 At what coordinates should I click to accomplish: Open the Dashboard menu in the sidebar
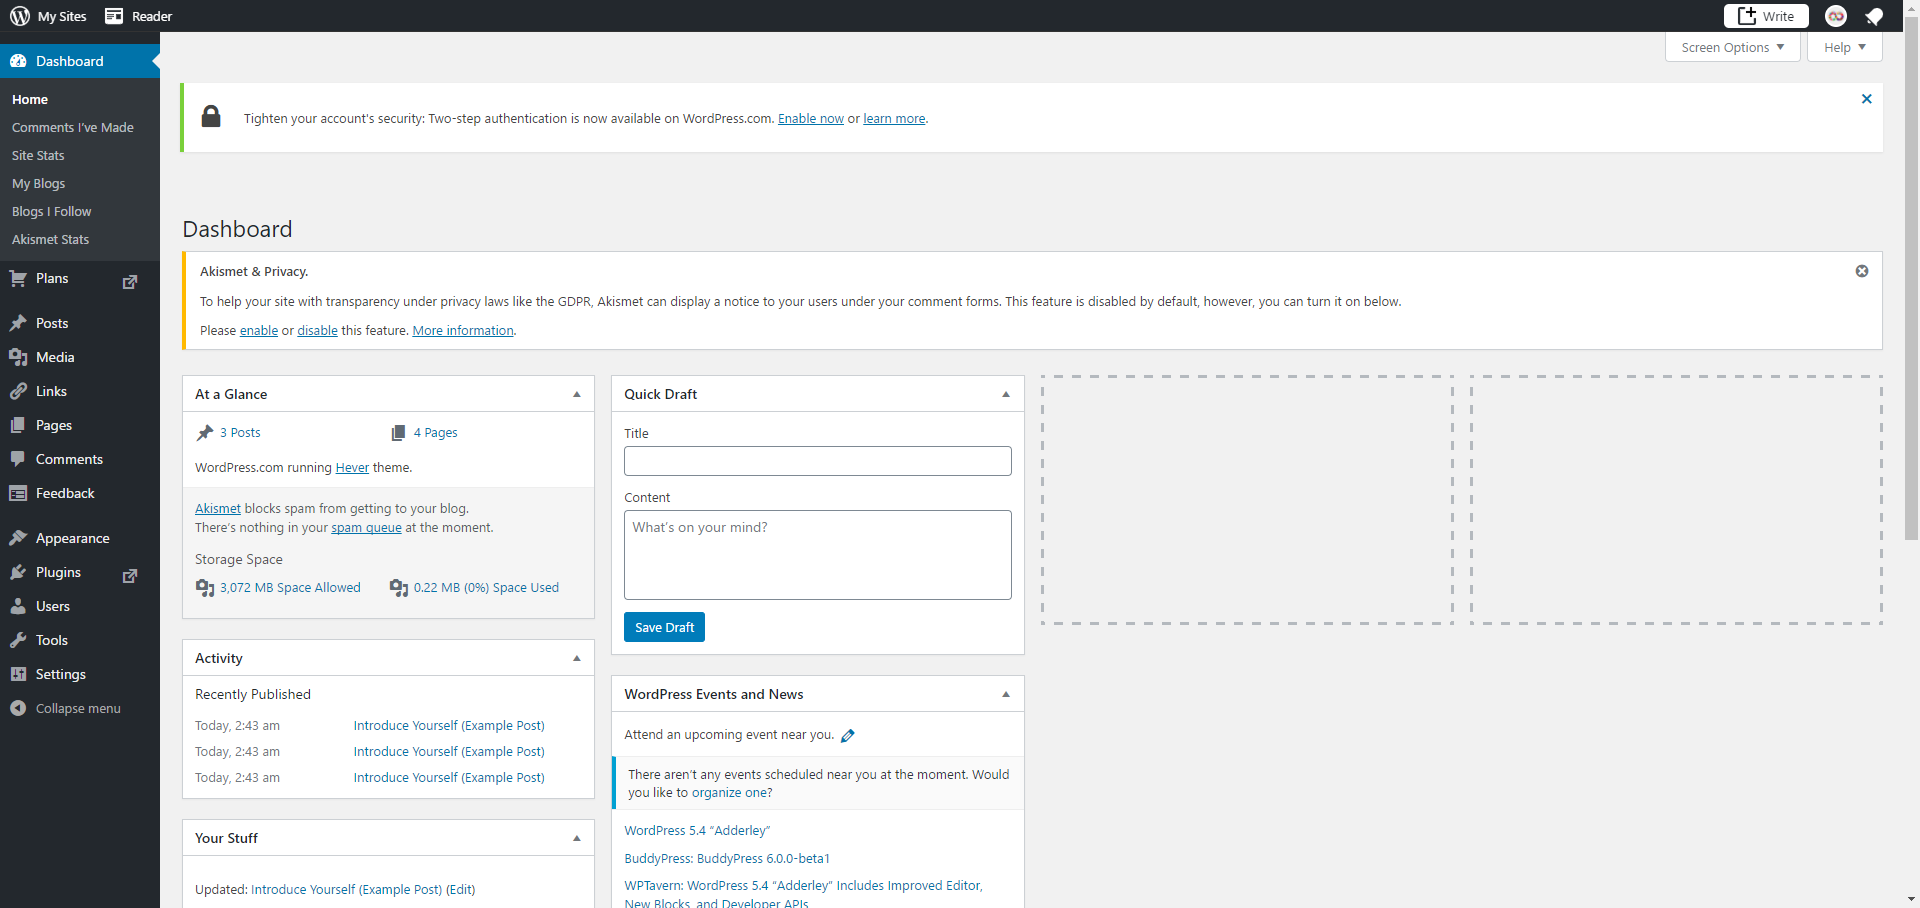click(80, 61)
